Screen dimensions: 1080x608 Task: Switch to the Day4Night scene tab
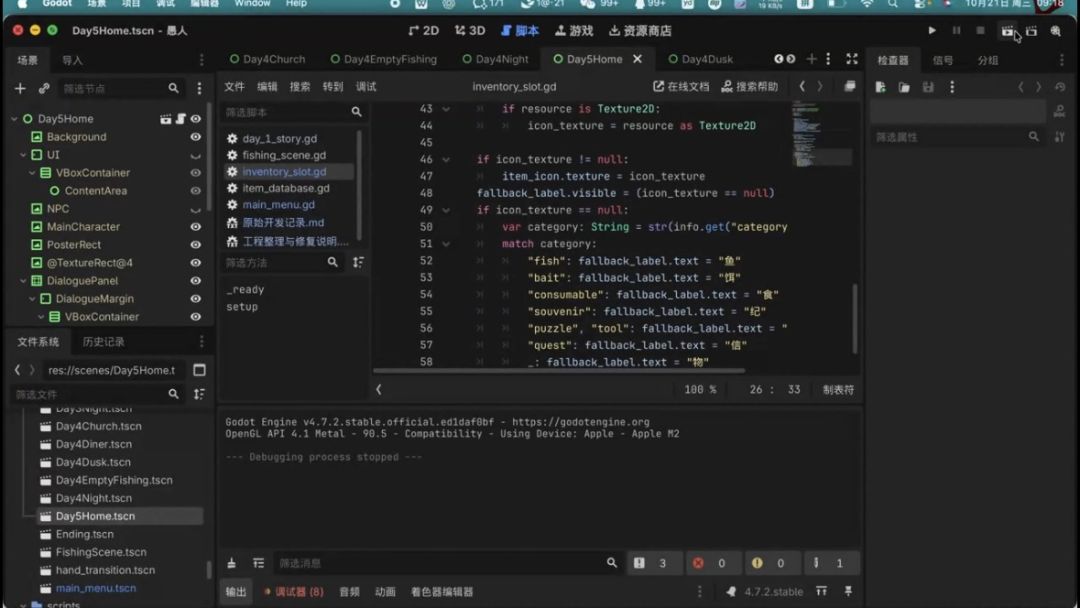pyautogui.click(x=495, y=59)
